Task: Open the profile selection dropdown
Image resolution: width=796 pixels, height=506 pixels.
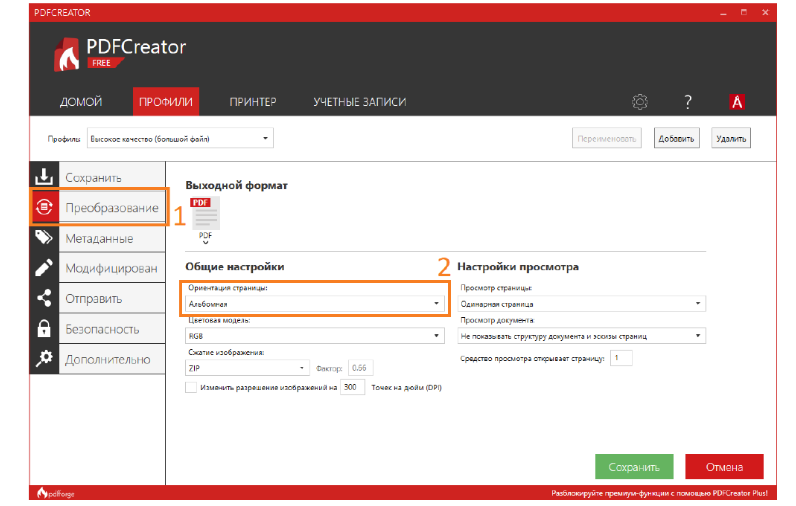Action: pyautogui.click(x=180, y=138)
